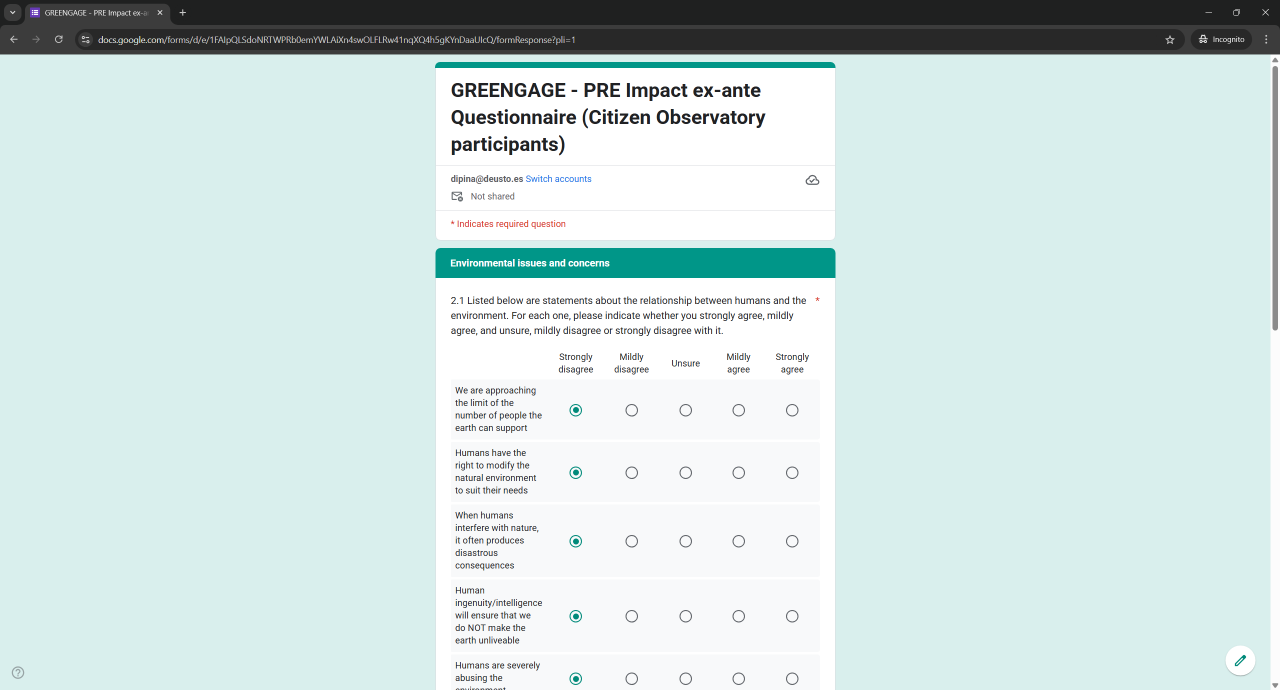
Task: Open the Incognito indicator
Action: (1222, 40)
